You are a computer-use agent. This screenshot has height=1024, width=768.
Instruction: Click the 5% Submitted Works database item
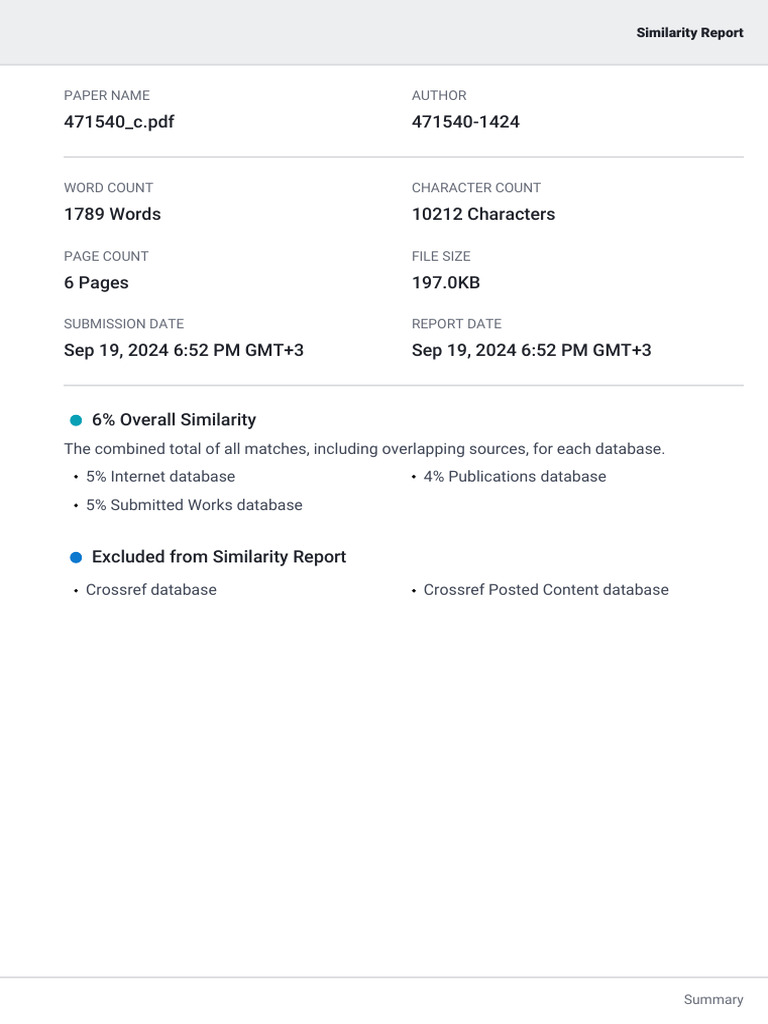click(194, 505)
